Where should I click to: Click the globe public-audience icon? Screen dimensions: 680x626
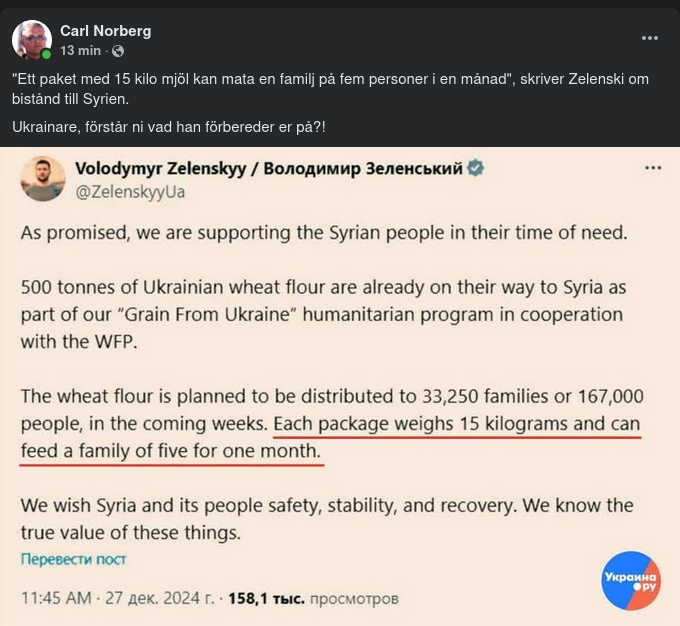118,50
